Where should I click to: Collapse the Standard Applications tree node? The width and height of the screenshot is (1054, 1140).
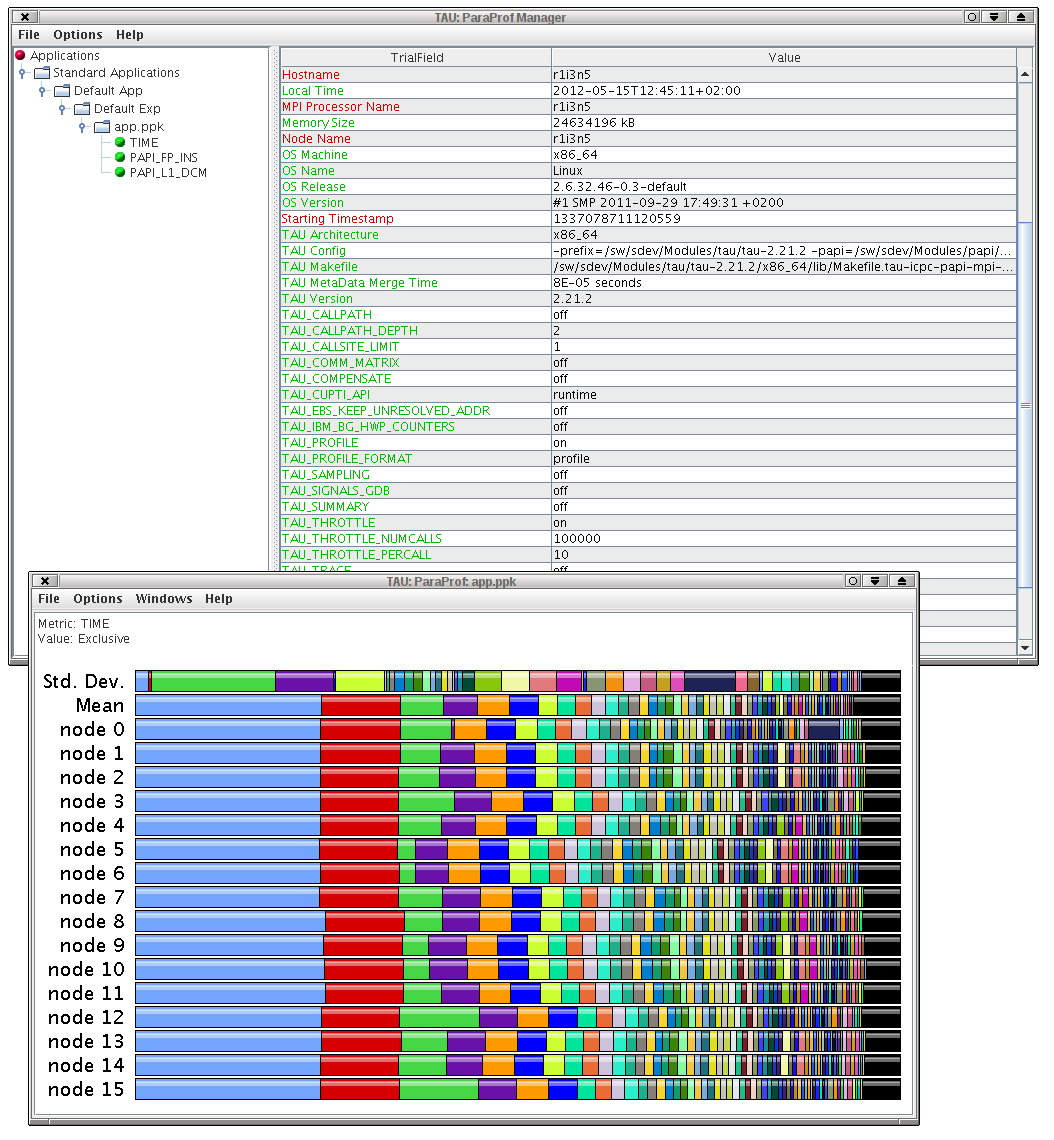click(23, 73)
